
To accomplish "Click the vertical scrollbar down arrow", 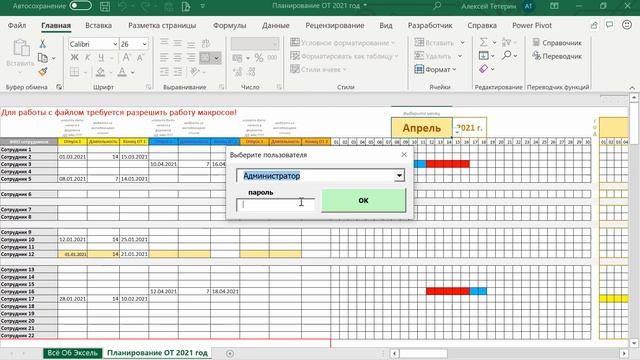I will click(634, 343).
